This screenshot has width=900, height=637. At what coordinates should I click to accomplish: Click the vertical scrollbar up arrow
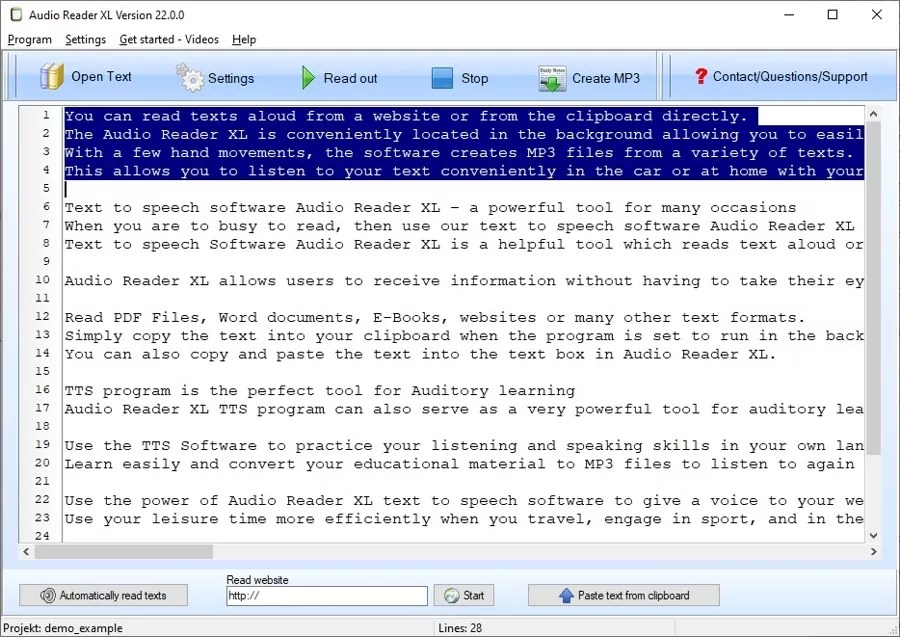(x=874, y=114)
